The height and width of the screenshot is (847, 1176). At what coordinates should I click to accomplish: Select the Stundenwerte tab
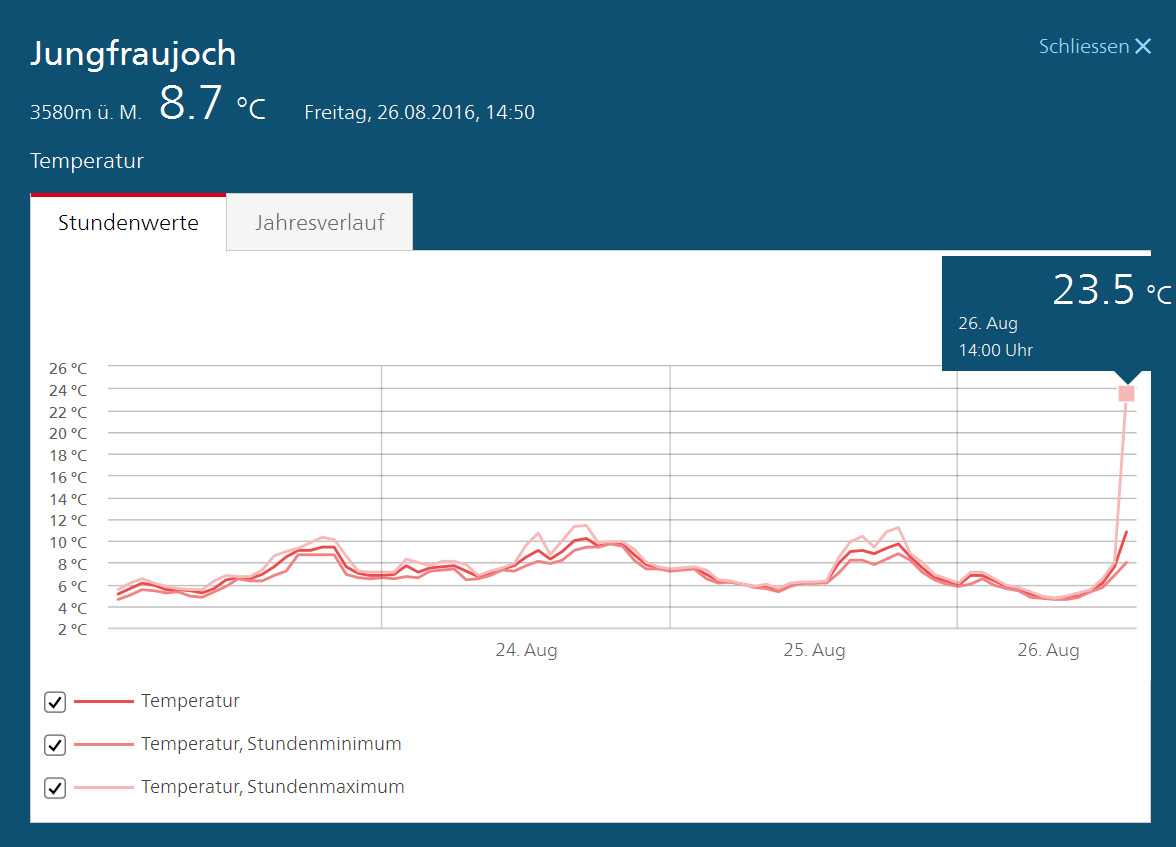point(128,222)
